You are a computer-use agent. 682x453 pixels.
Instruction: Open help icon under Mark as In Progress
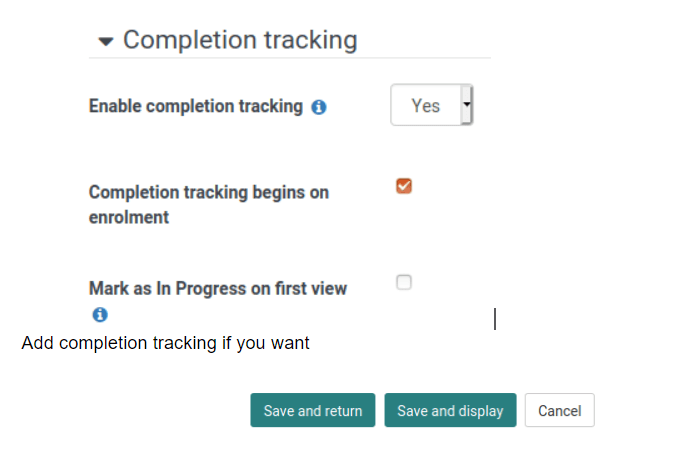click(100, 314)
